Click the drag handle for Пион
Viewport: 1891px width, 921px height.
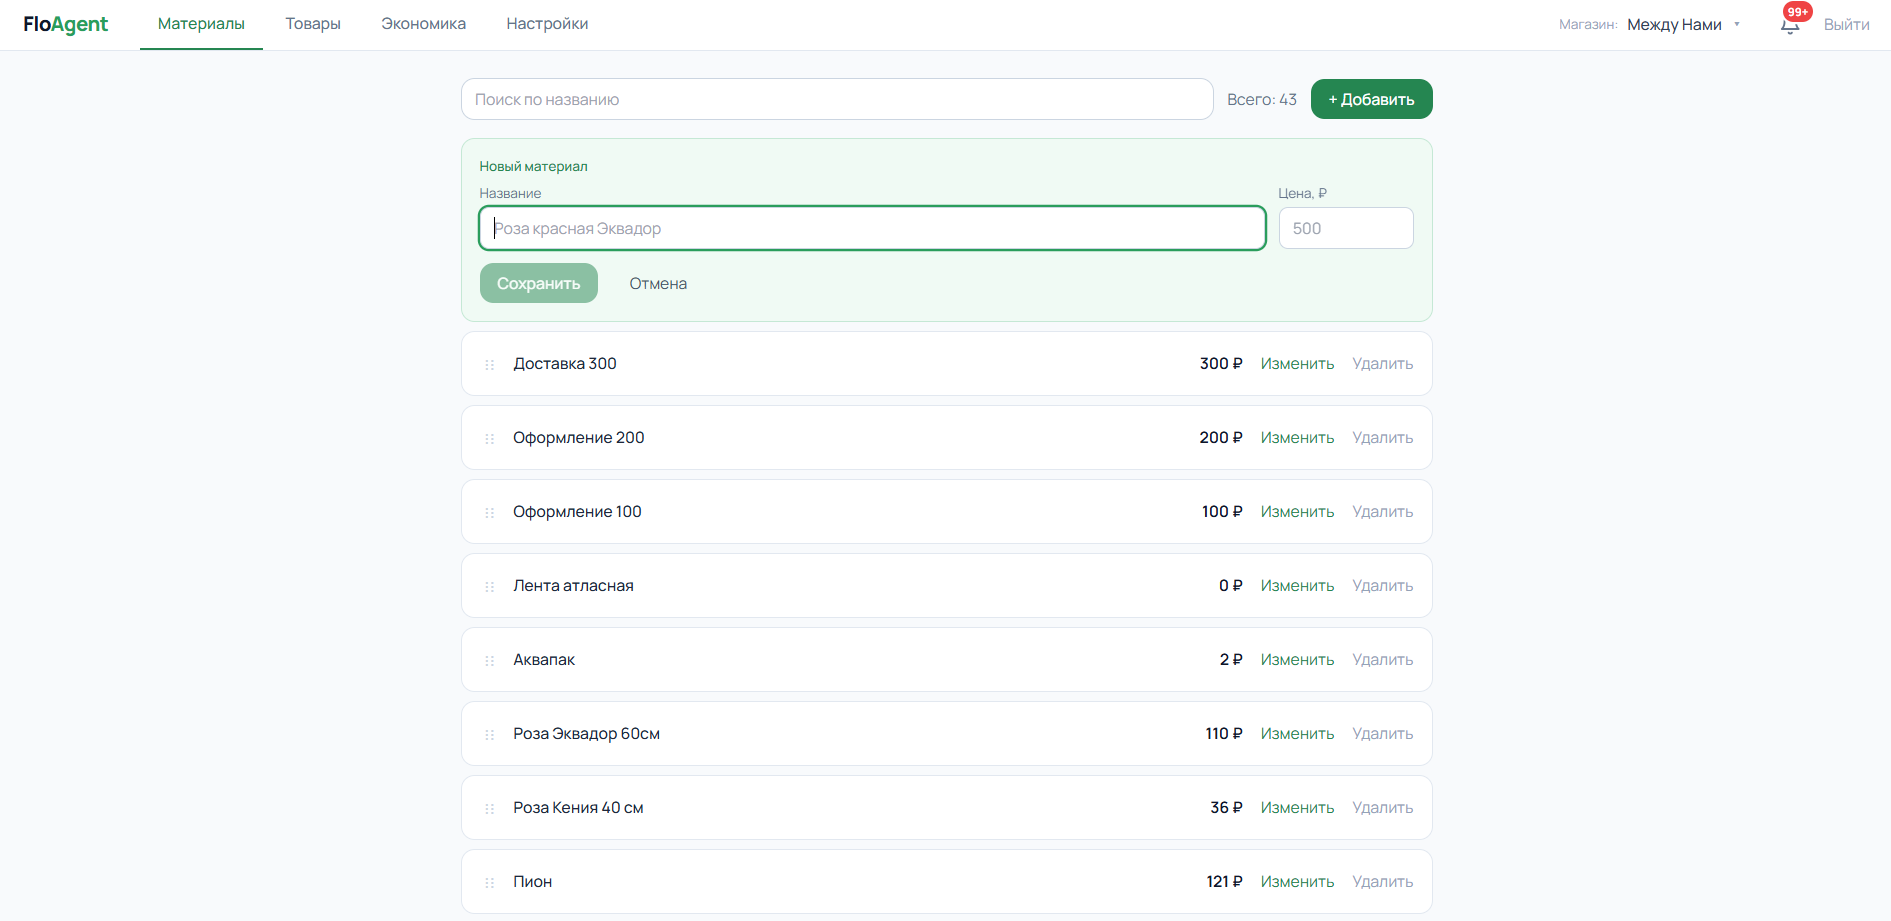click(490, 883)
